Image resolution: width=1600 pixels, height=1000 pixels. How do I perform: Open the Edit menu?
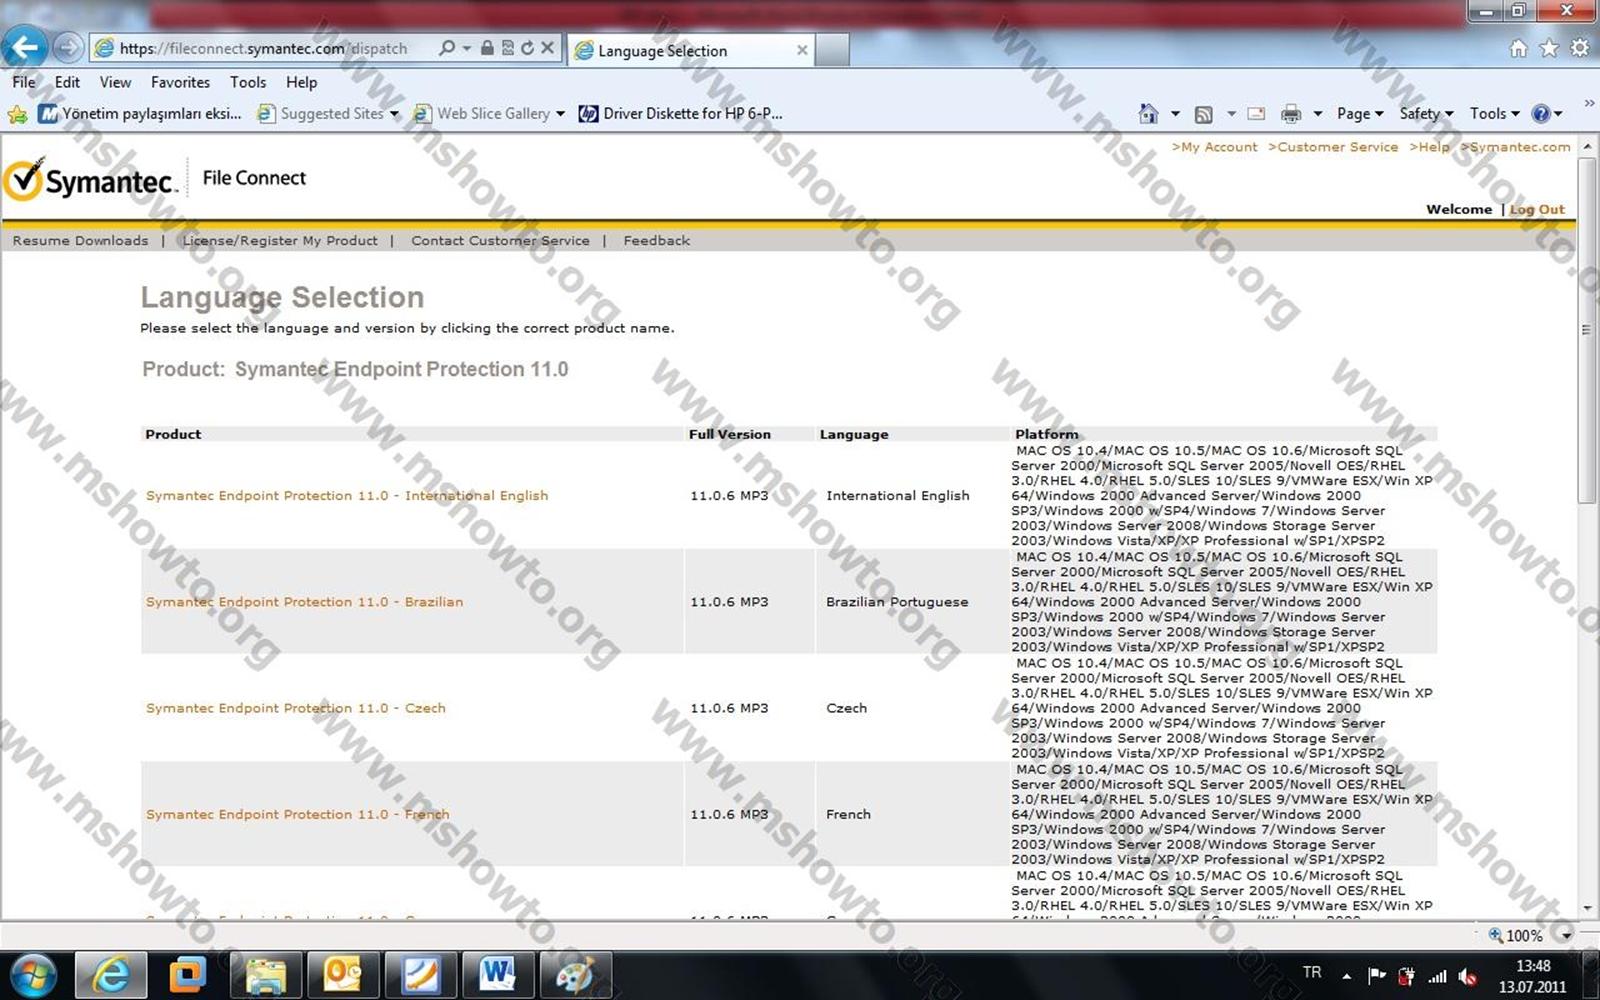click(67, 82)
